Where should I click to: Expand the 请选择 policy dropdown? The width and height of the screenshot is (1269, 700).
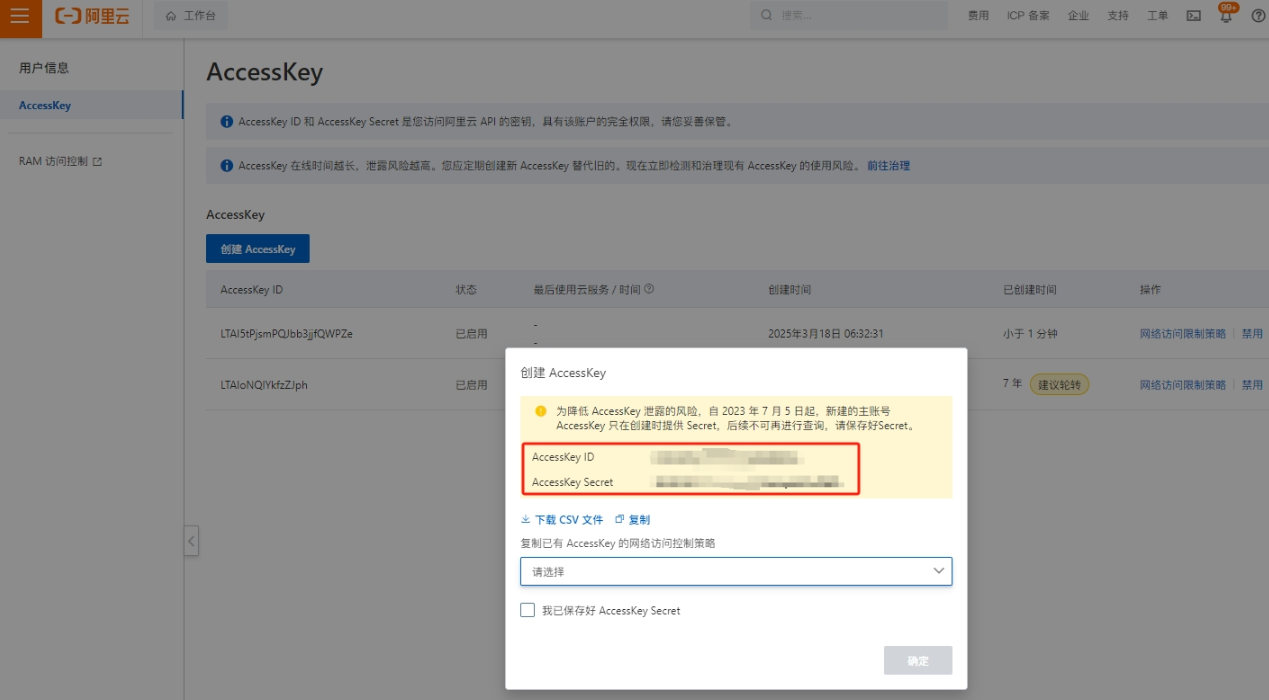736,571
